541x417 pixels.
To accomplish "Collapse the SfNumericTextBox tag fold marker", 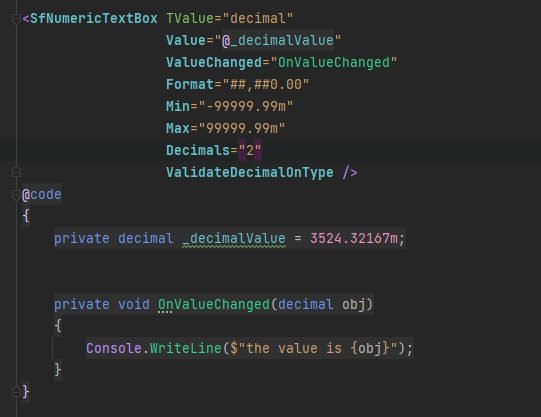I will click(16, 18).
